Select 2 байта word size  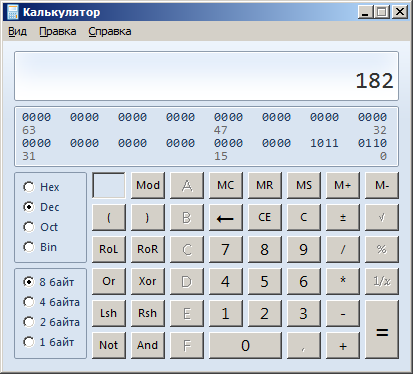click(x=52, y=322)
